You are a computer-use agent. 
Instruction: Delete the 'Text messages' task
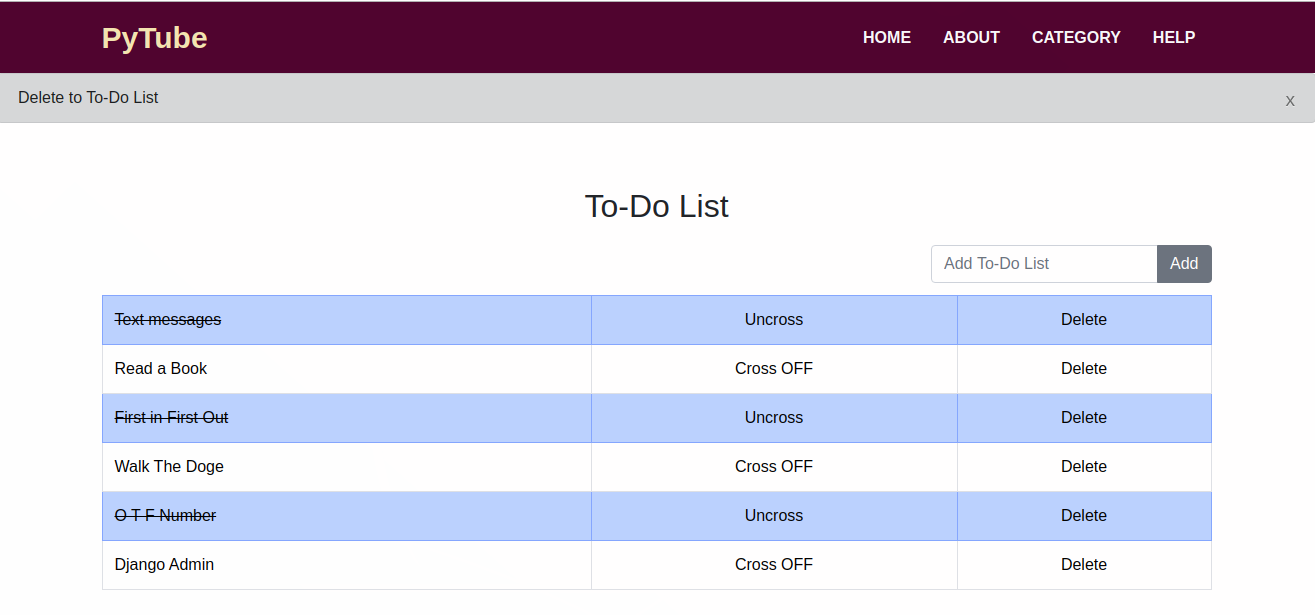click(x=1084, y=319)
